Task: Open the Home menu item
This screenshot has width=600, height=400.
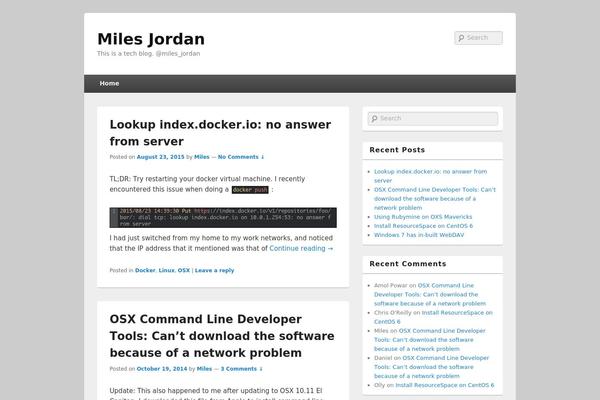Action: (x=109, y=83)
